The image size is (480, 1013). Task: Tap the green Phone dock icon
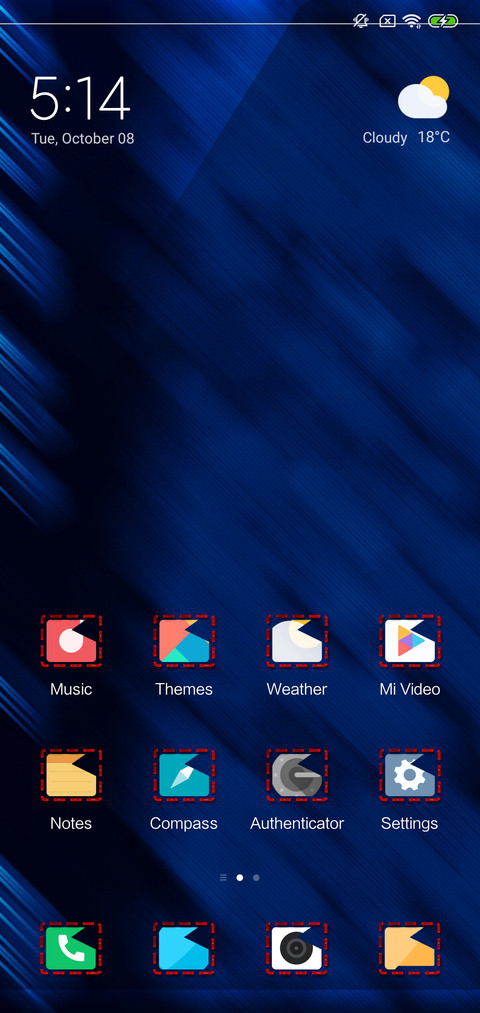click(71, 948)
